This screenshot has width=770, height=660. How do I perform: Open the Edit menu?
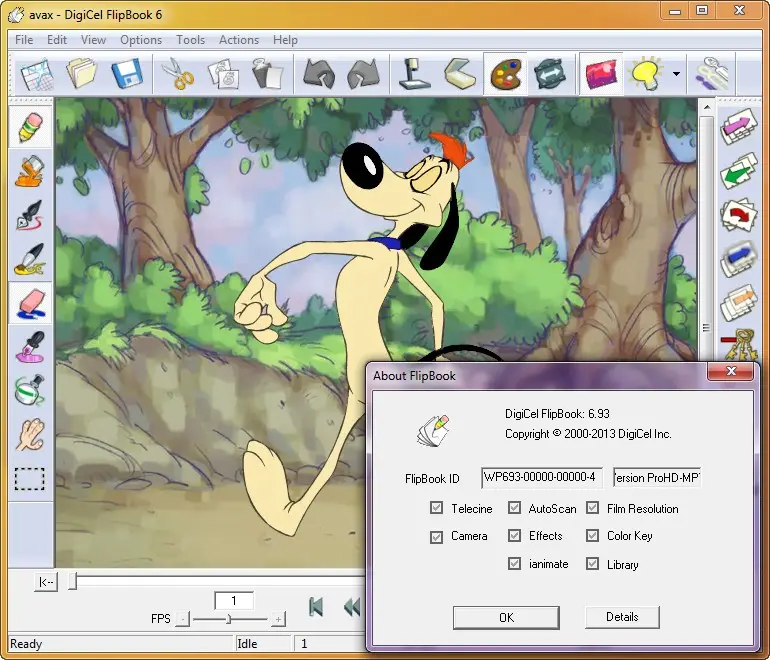point(57,40)
